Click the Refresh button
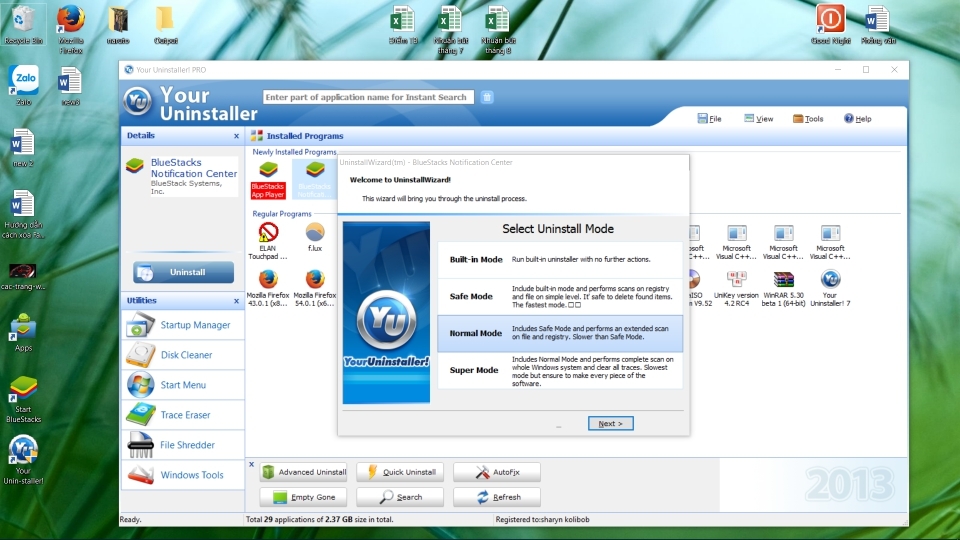This screenshot has width=960, height=540. [x=497, y=497]
